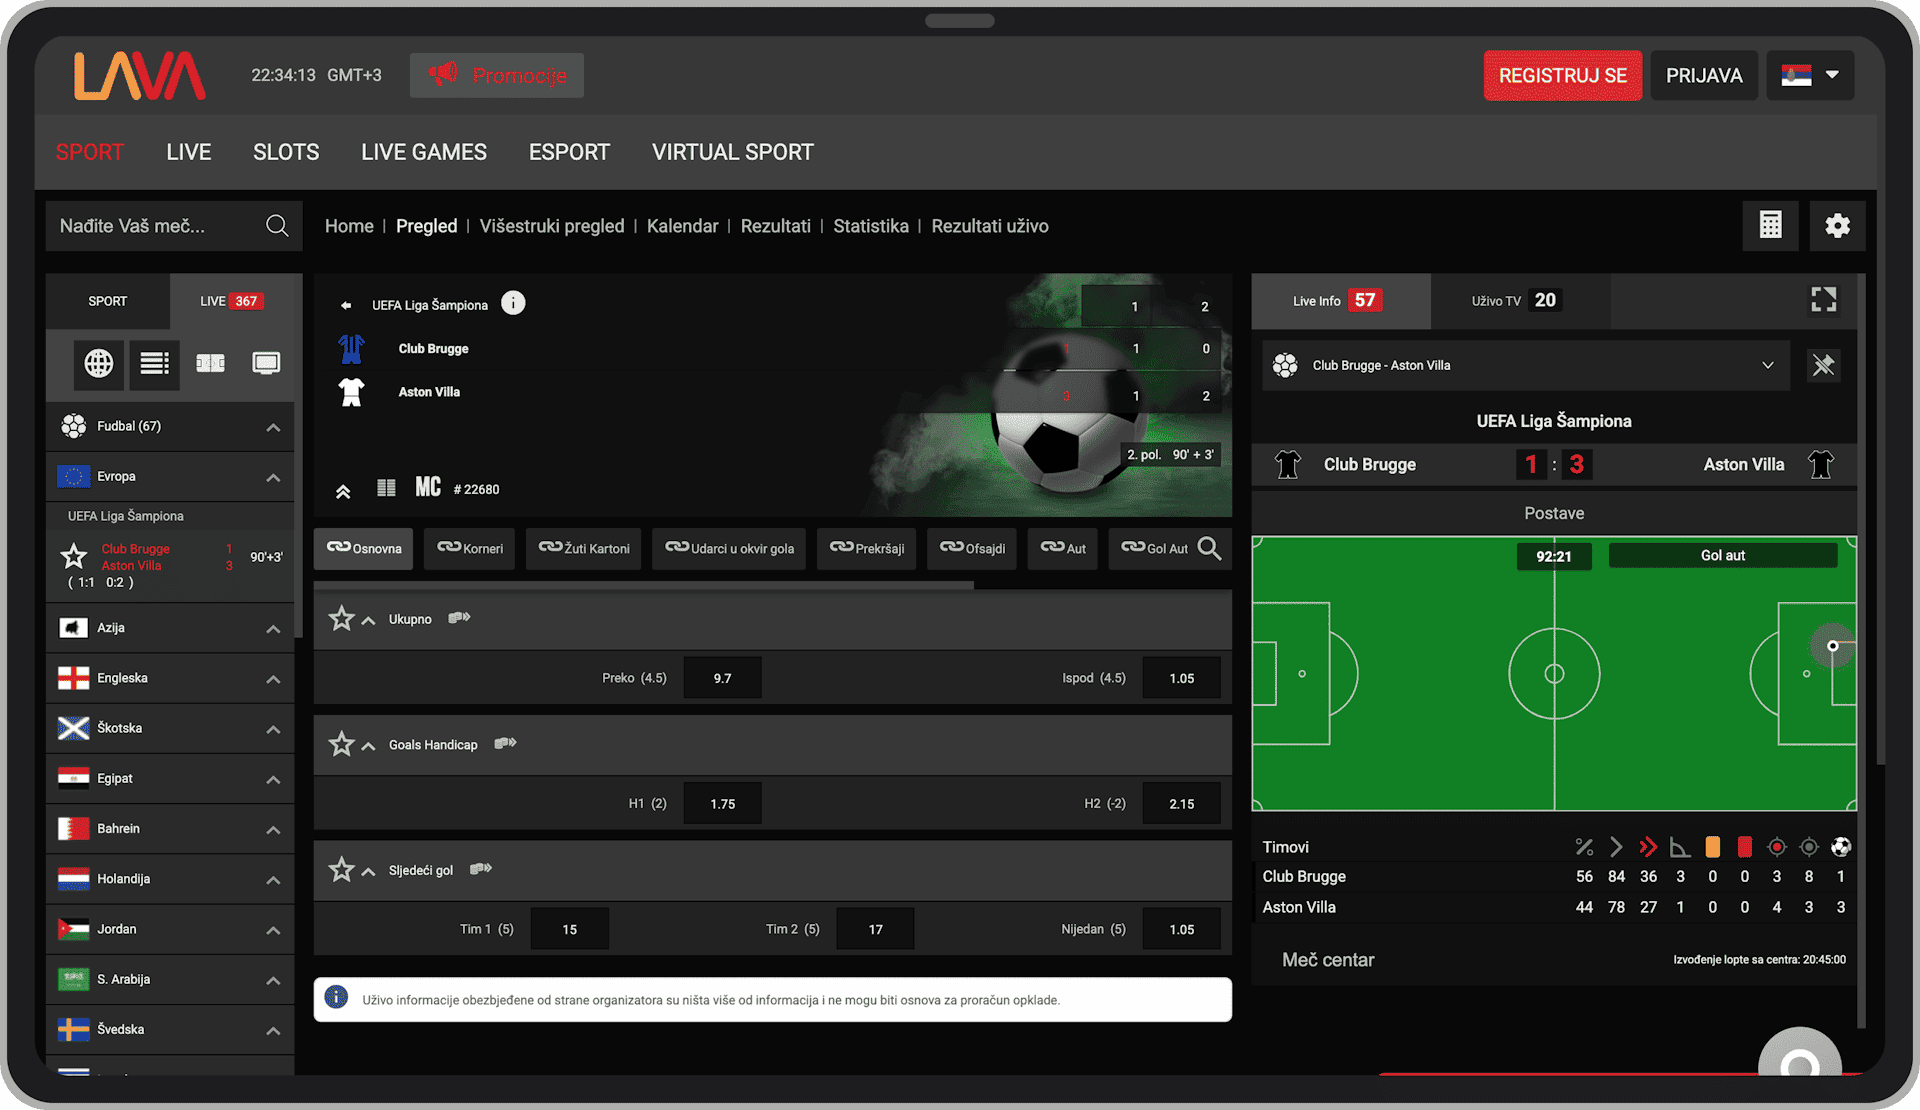Click the pin icon next to match selector
The width and height of the screenshot is (1920, 1110).
tap(1823, 365)
